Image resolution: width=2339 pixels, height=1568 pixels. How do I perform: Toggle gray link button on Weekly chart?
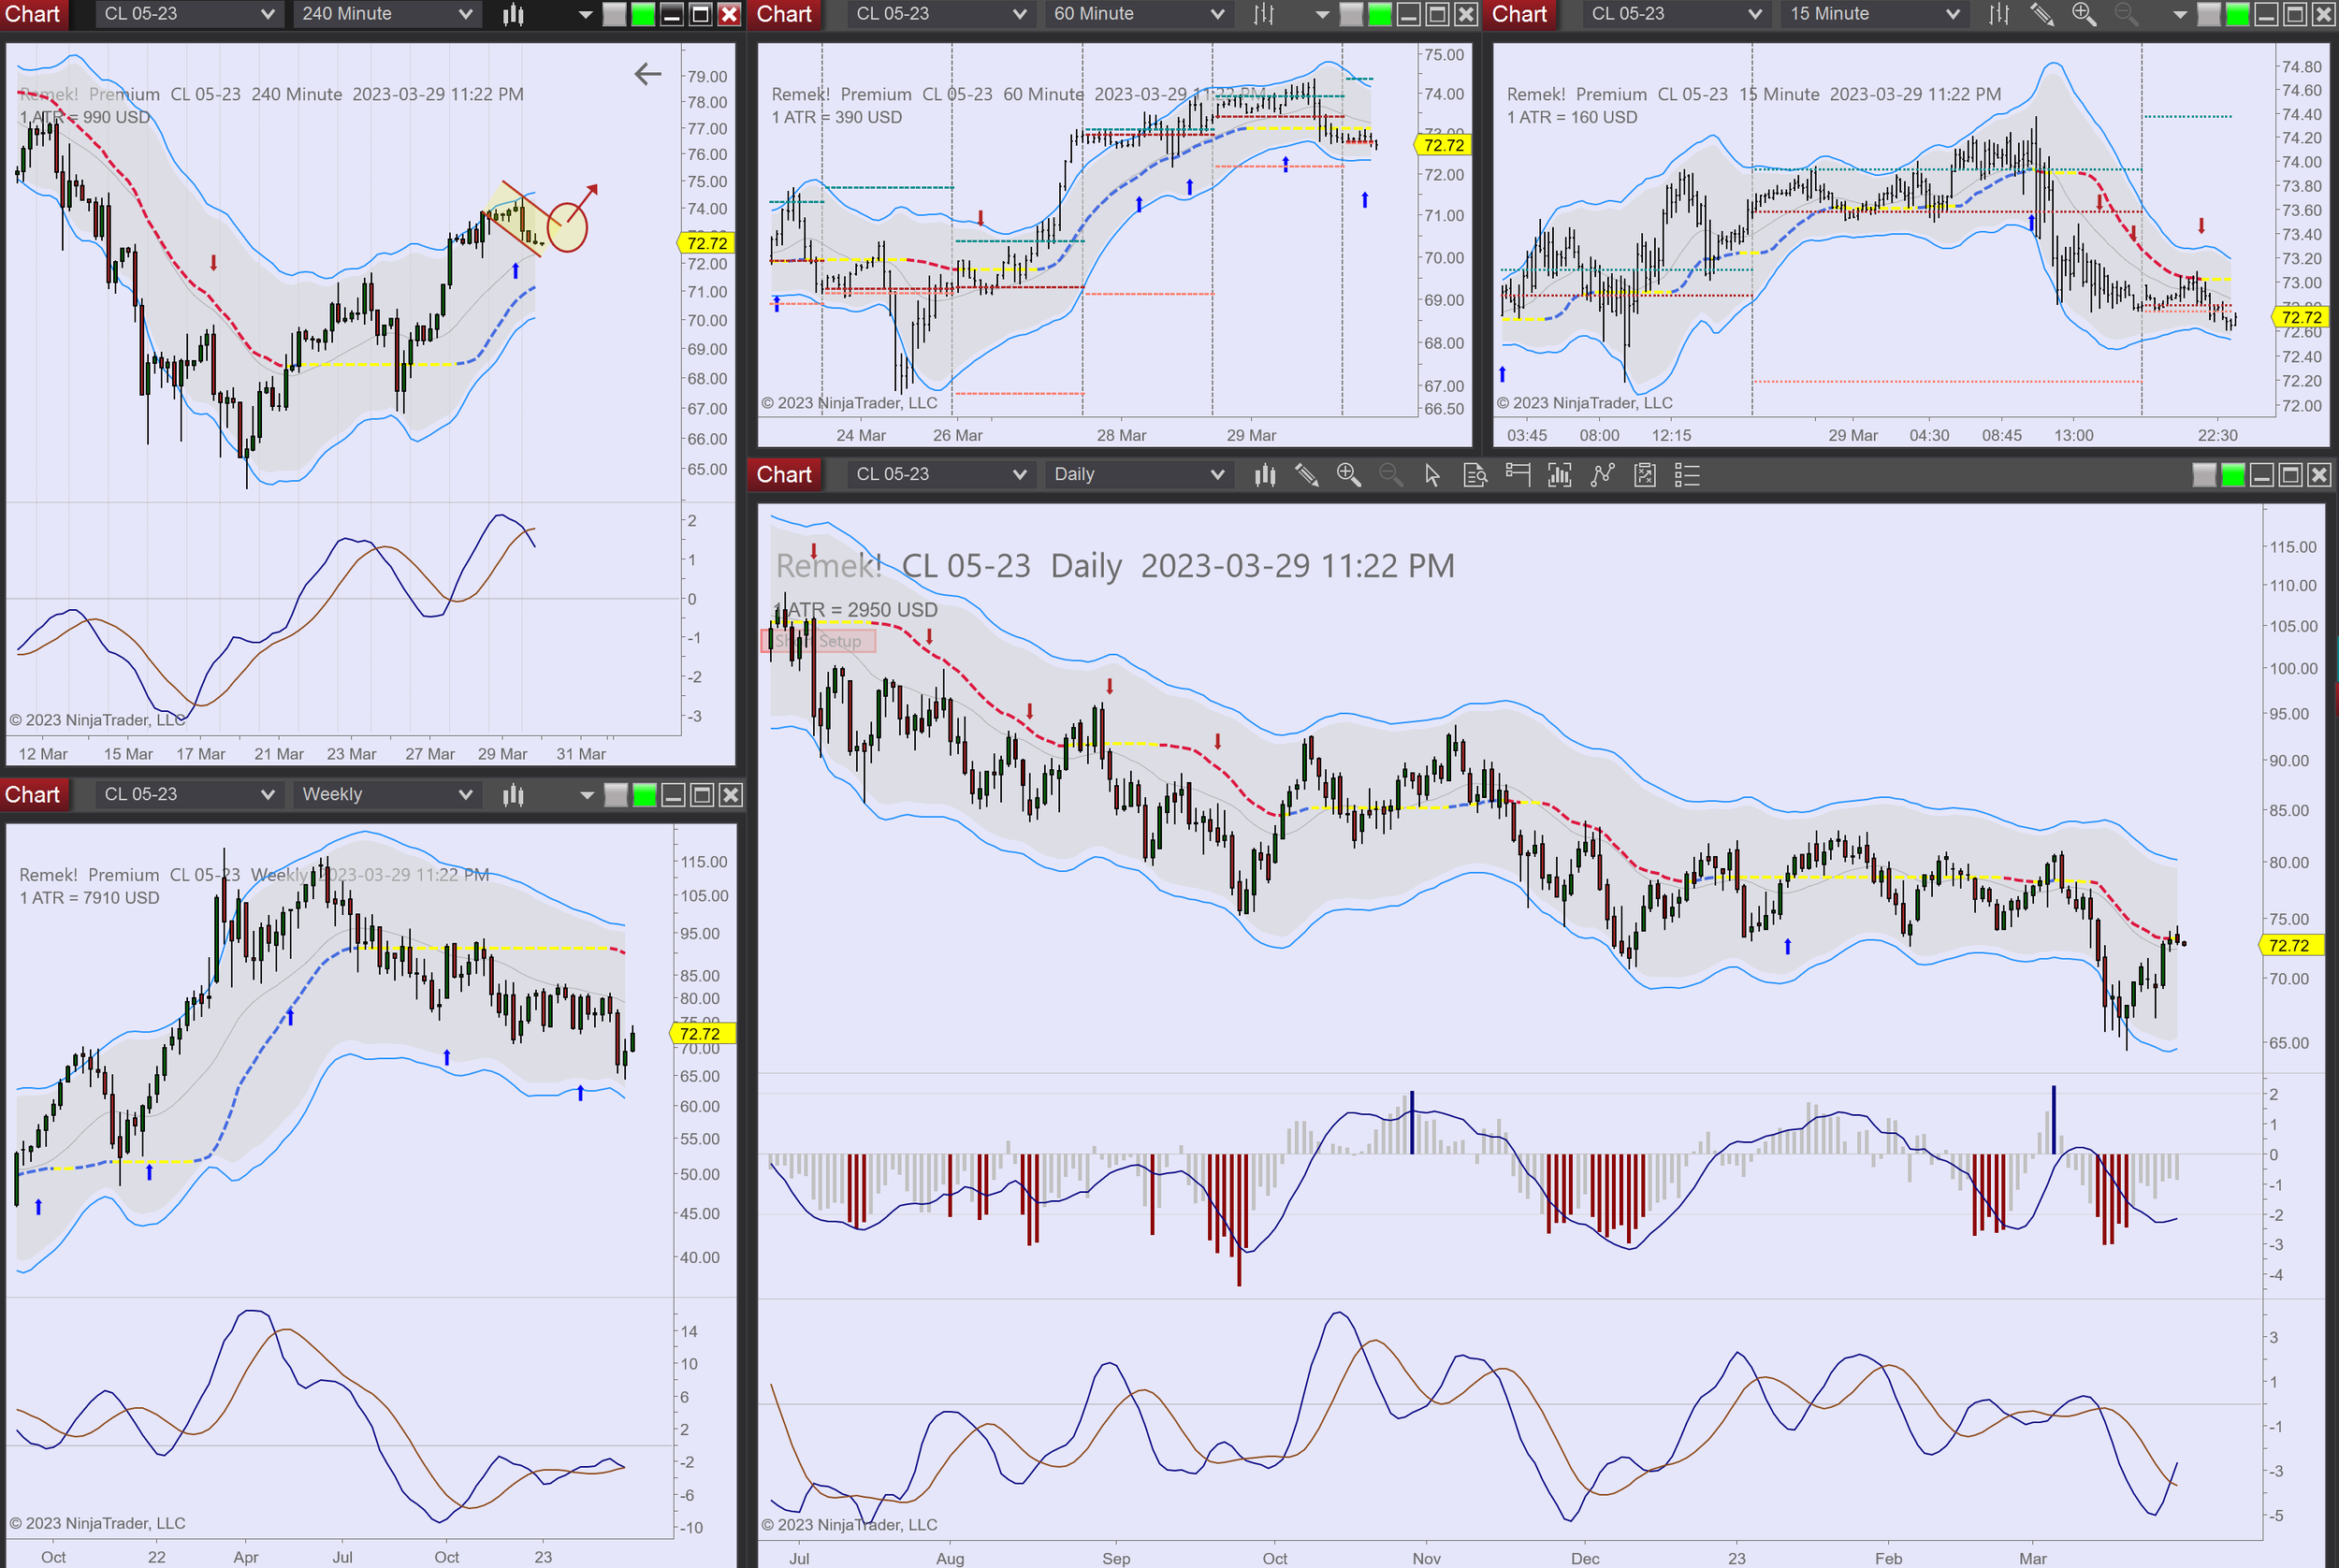tap(616, 795)
